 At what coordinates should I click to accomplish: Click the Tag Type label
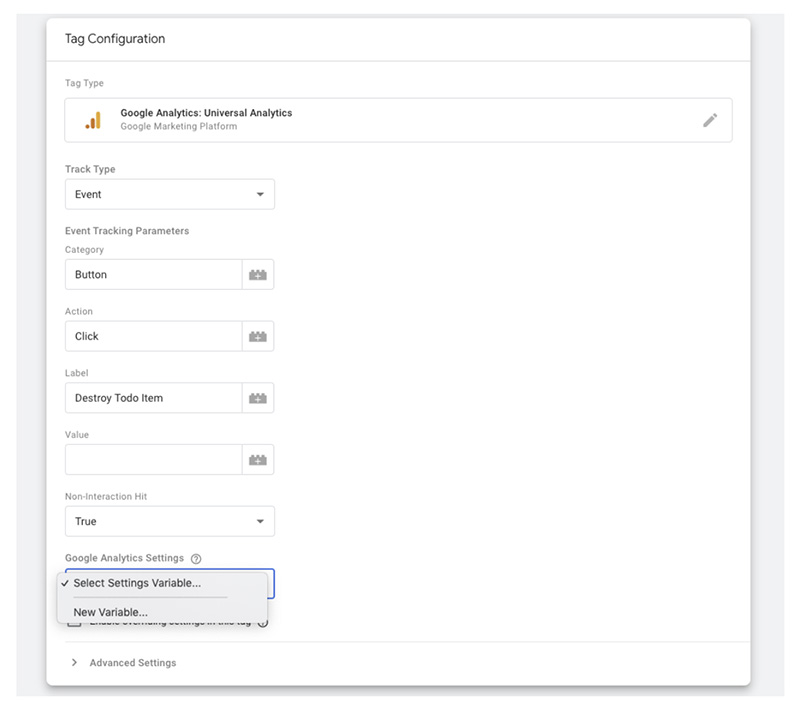click(84, 83)
